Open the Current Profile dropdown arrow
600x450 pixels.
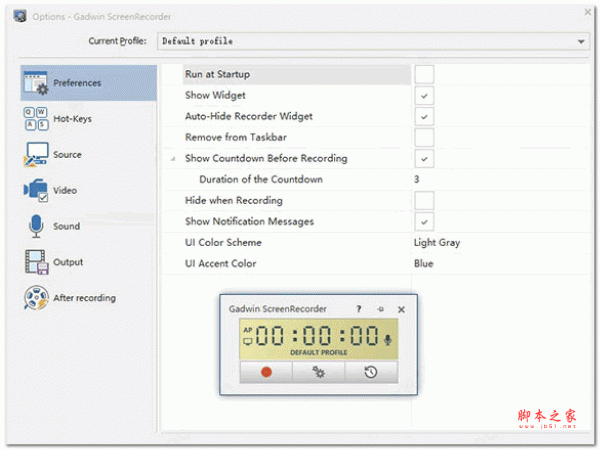[581, 41]
